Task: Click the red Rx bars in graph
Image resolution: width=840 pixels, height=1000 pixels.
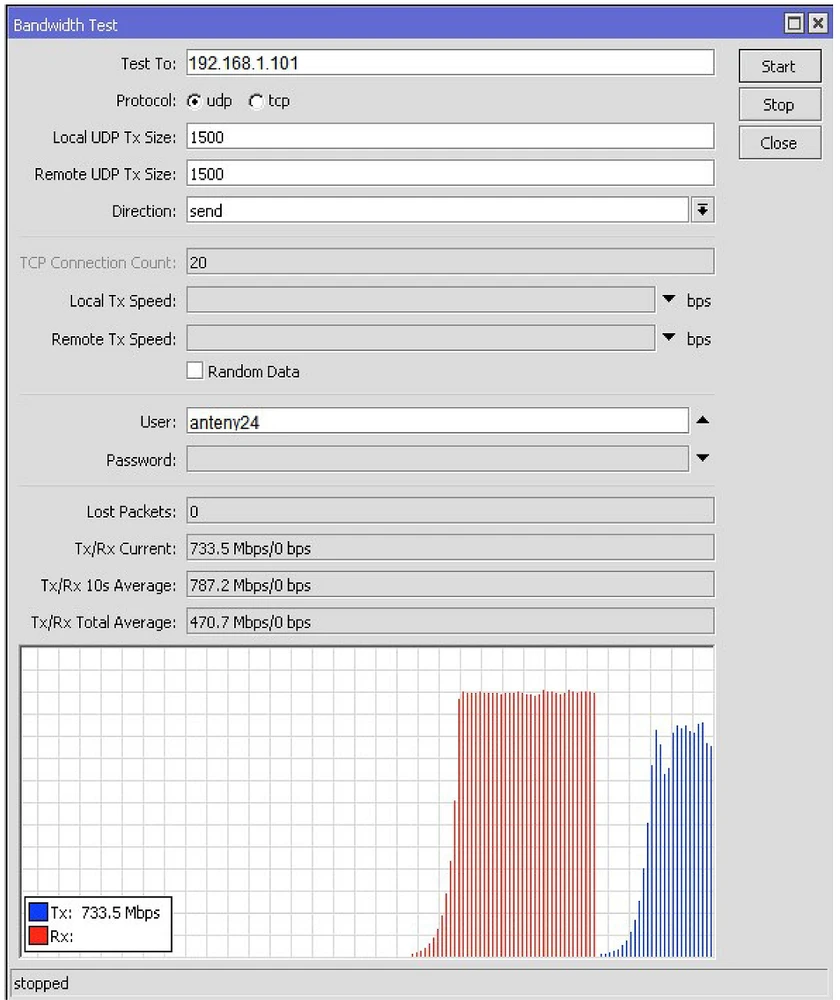Action: pos(525,820)
